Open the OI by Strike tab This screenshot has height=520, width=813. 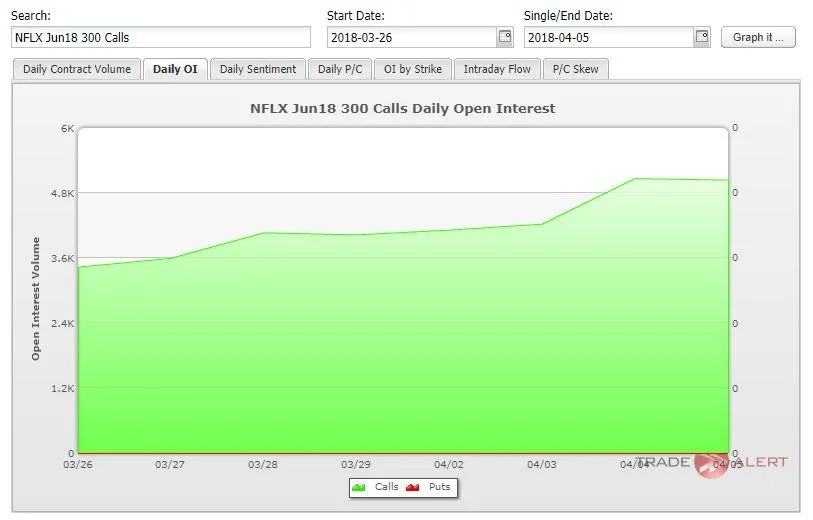413,69
